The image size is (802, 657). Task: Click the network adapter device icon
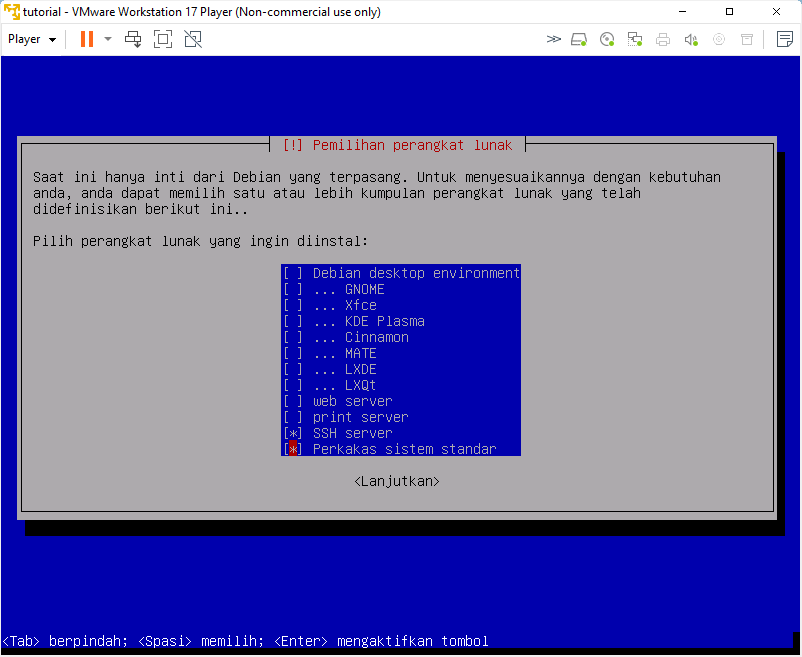pos(635,39)
